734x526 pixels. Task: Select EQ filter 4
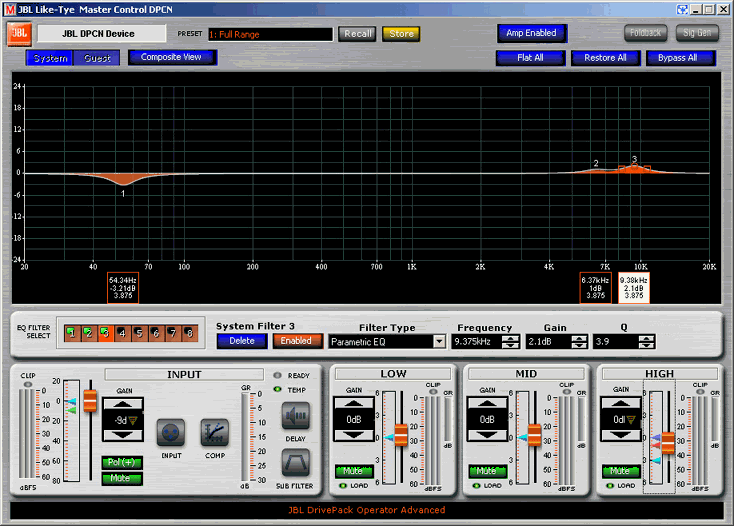(x=123, y=333)
